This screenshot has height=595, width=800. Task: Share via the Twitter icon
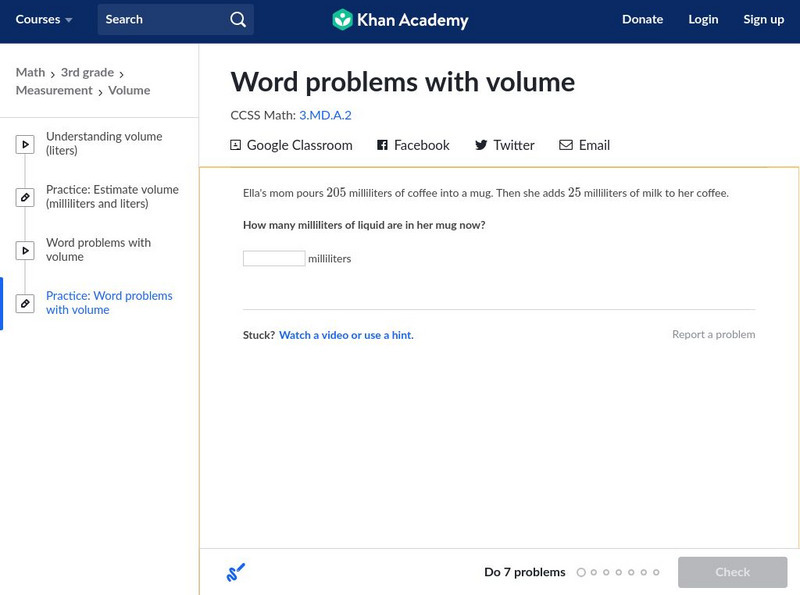[483, 145]
